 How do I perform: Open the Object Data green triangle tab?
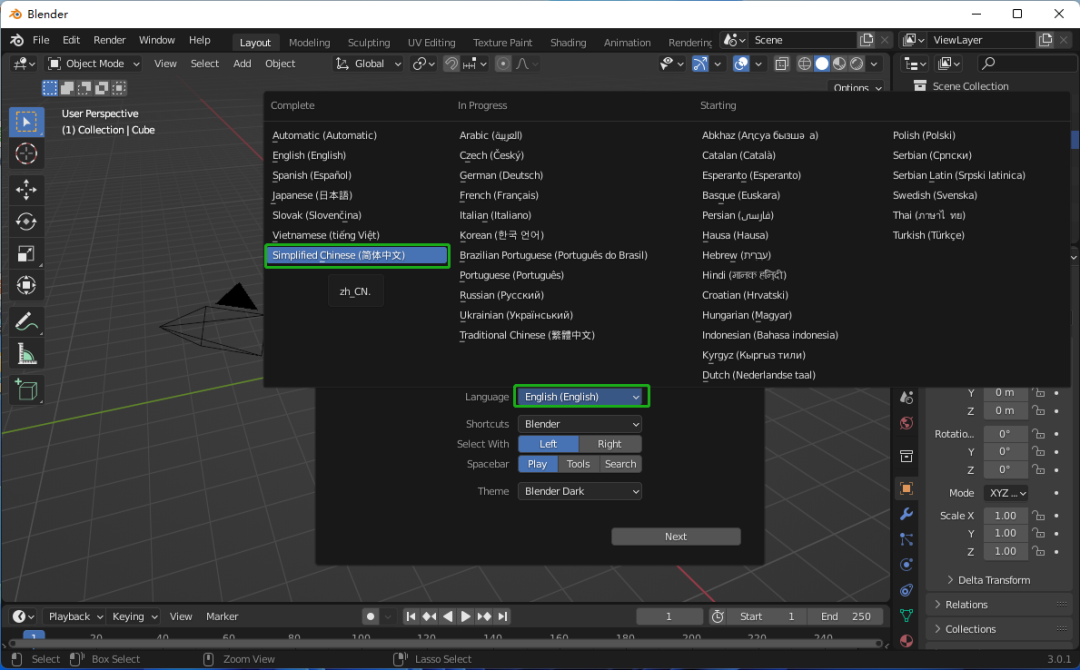[906, 615]
